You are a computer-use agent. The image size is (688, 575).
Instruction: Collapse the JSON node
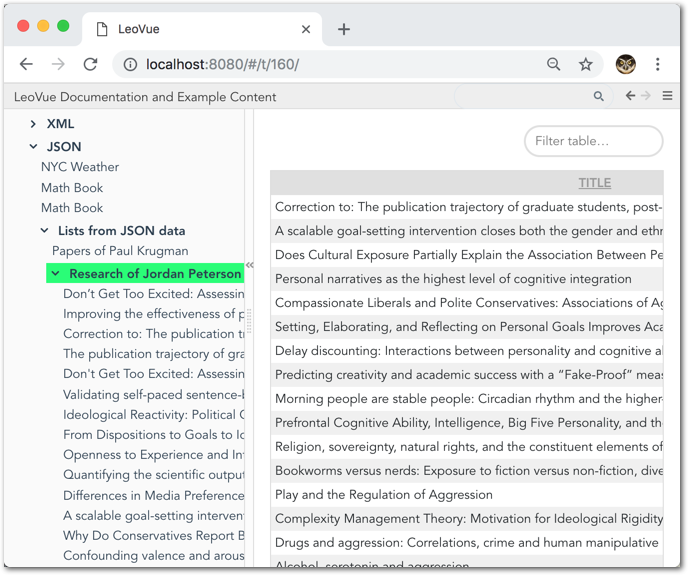coord(33,147)
